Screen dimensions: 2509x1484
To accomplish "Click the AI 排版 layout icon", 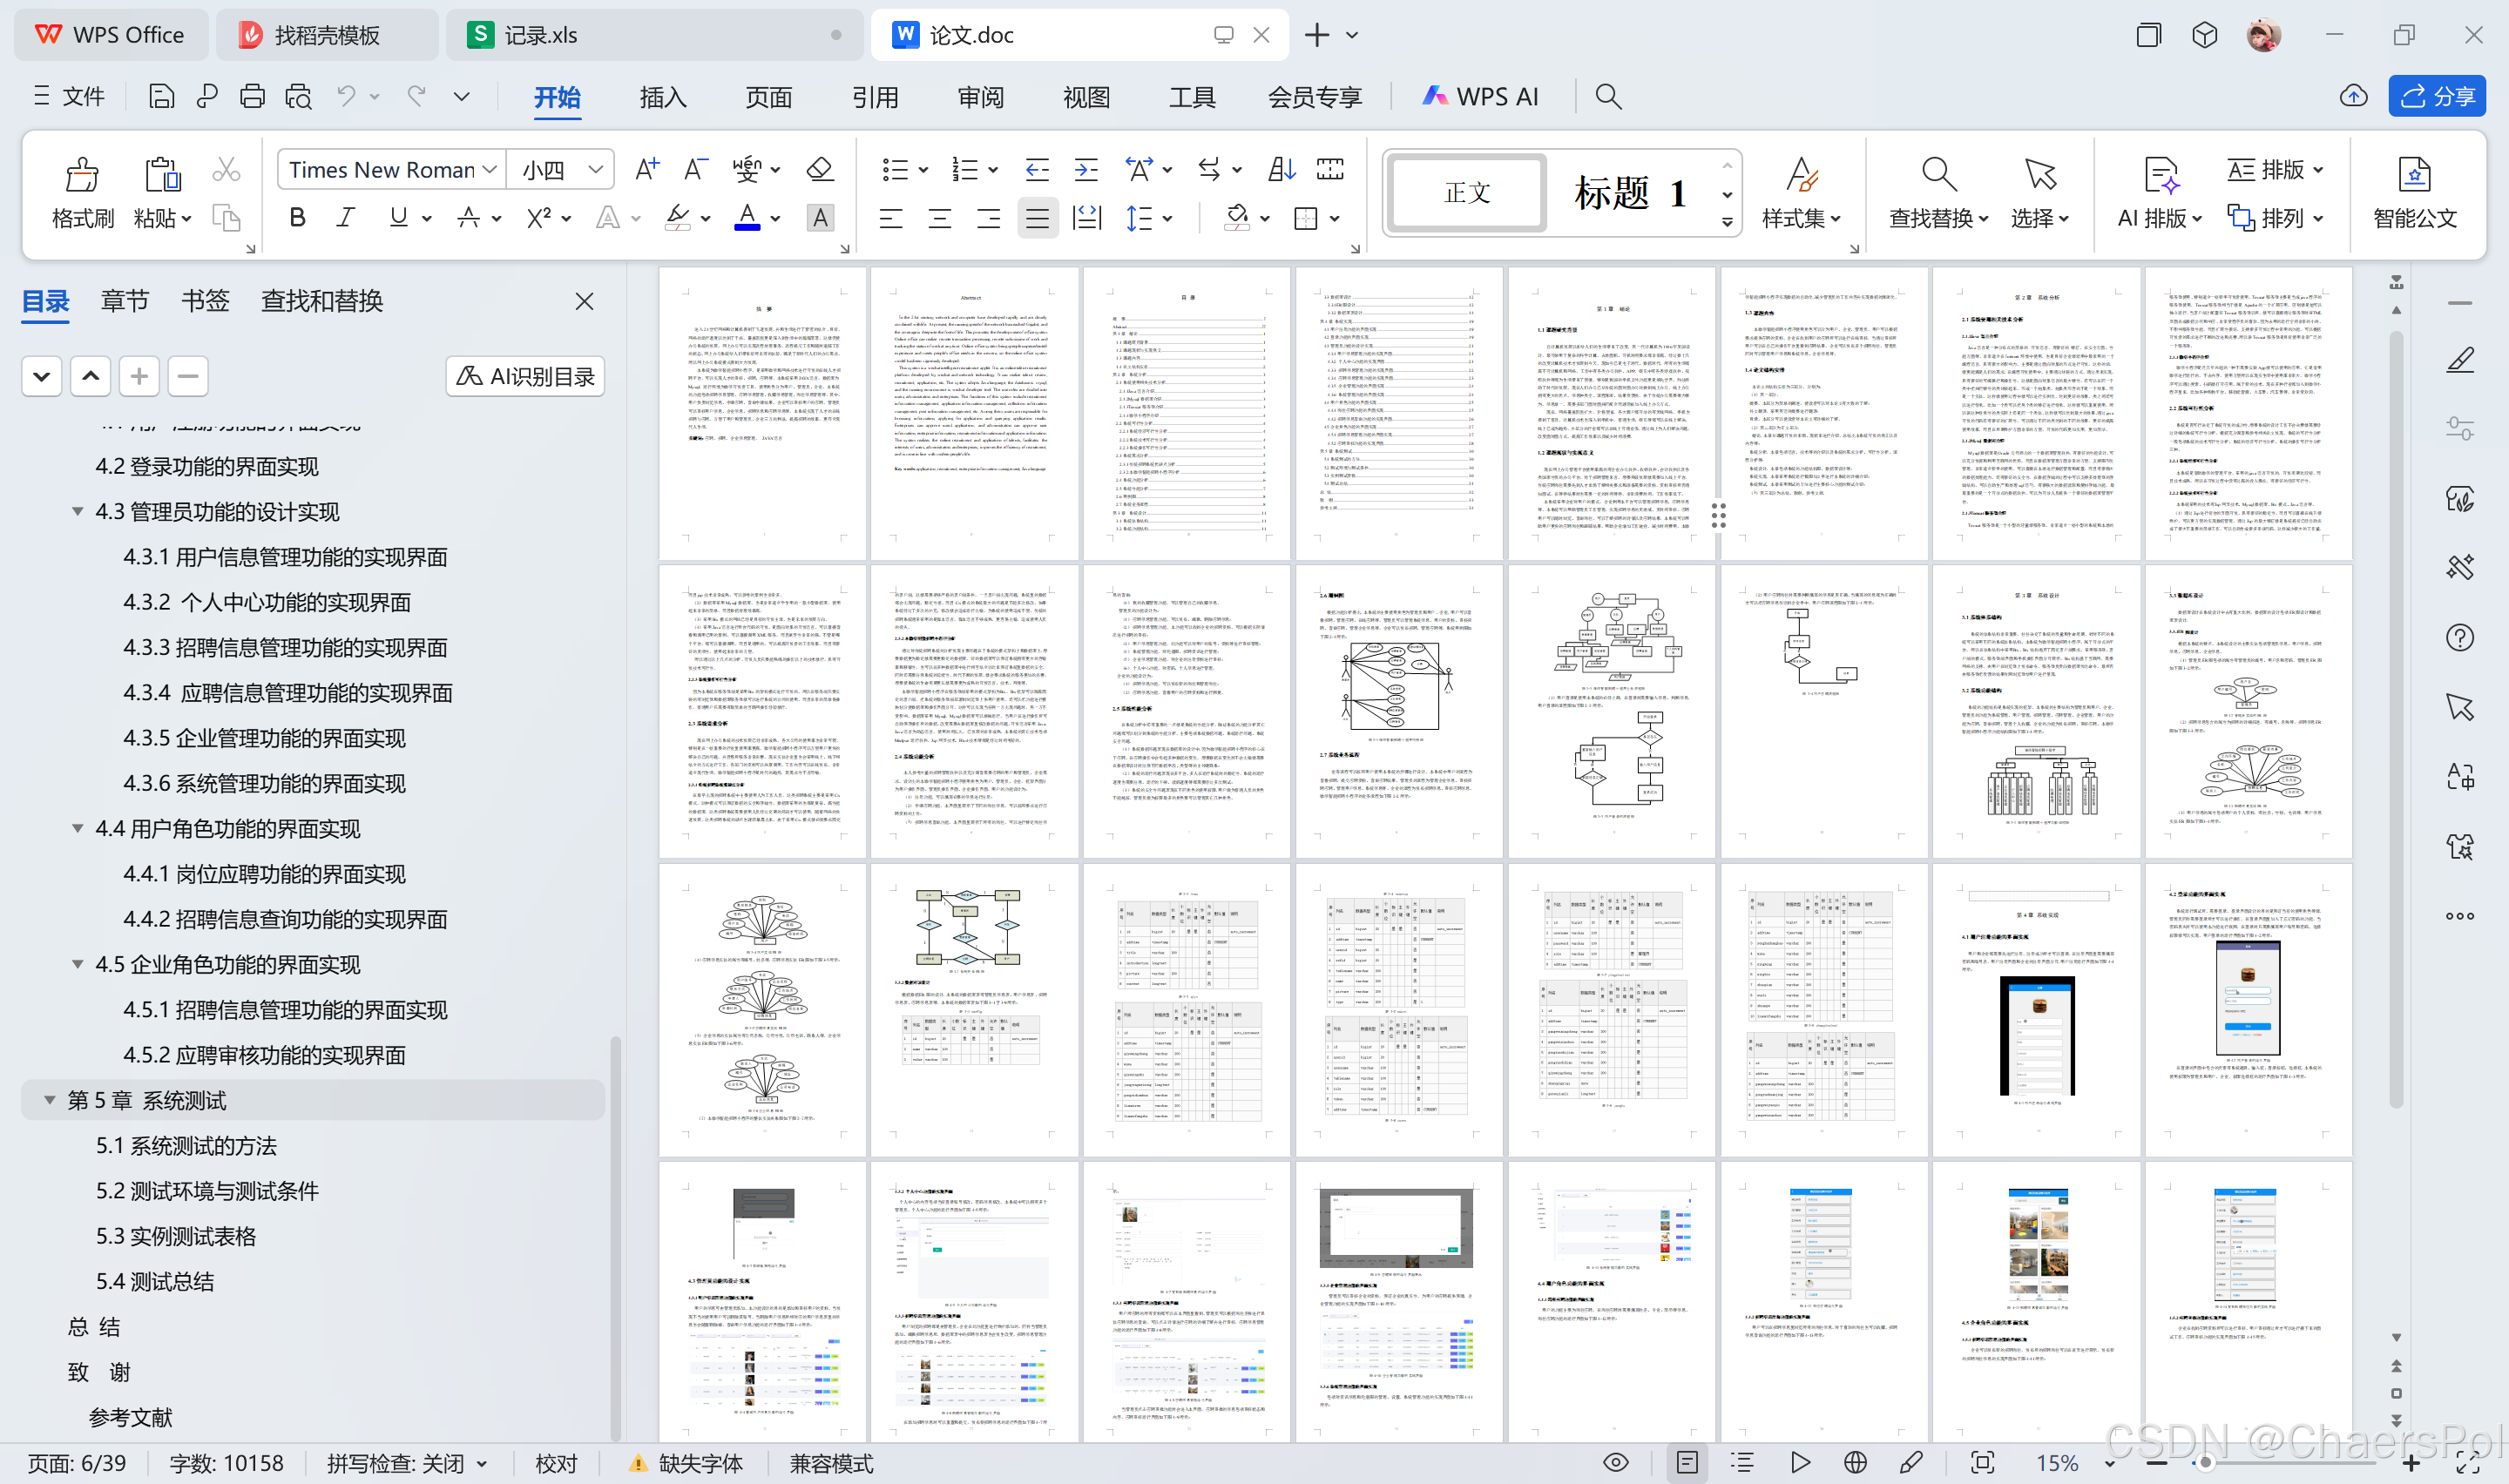I will point(2160,175).
